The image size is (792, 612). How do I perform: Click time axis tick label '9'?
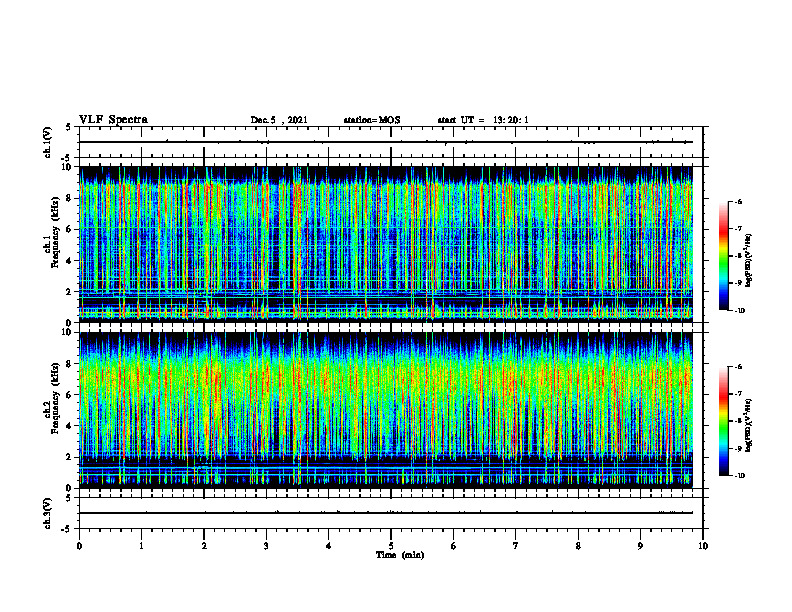point(640,546)
